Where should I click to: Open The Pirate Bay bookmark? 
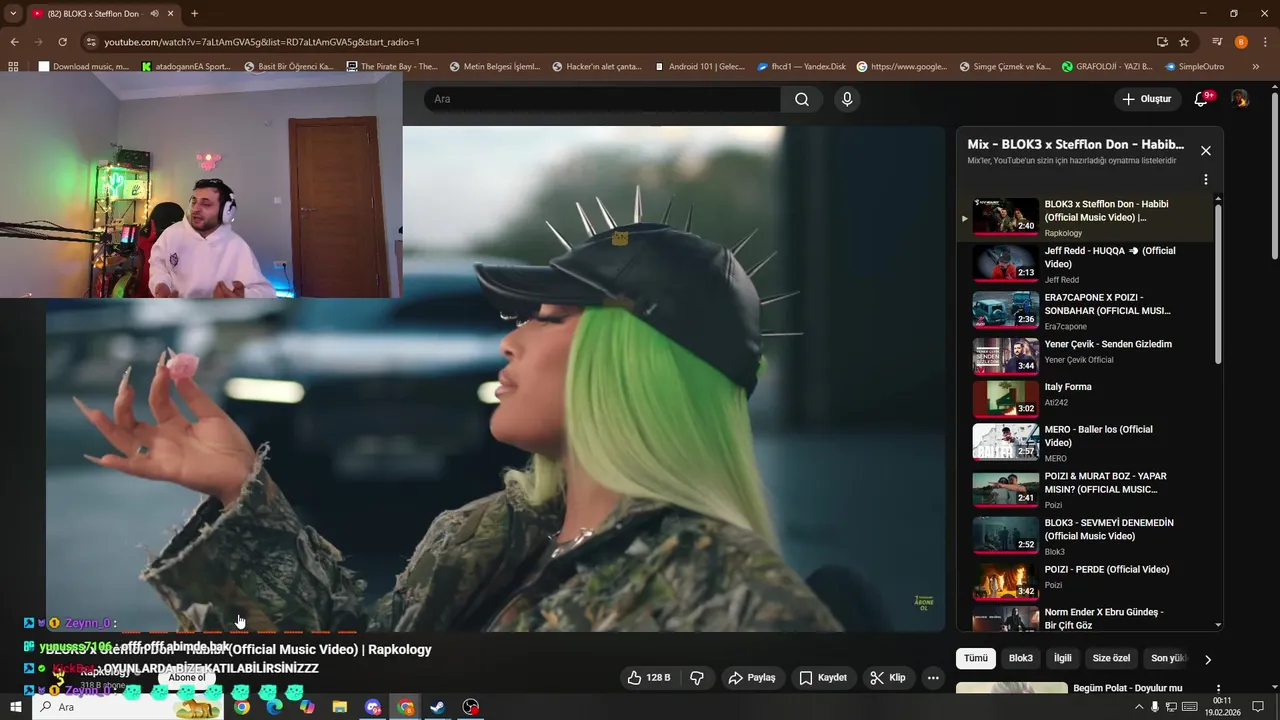391,67
